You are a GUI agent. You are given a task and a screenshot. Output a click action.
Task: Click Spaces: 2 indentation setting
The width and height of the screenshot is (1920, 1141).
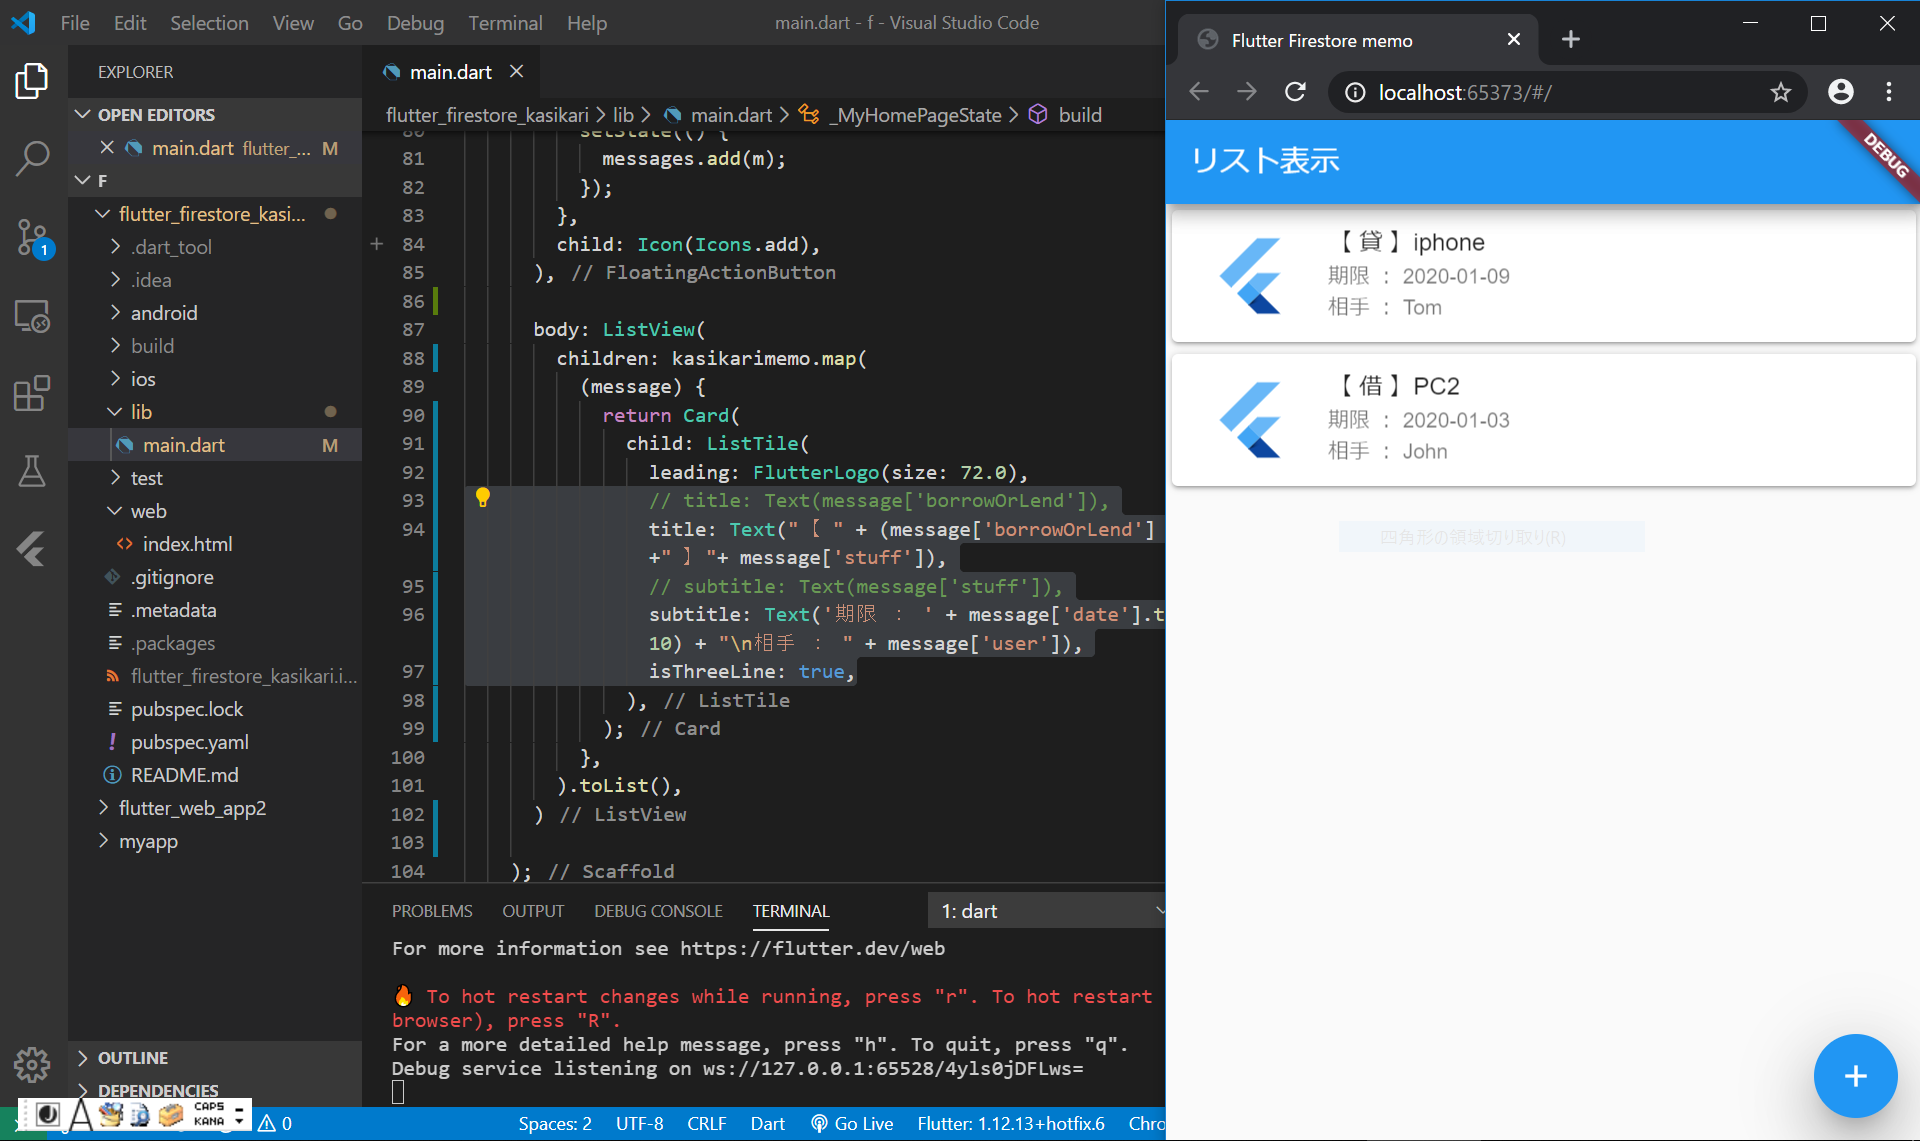tap(554, 1124)
